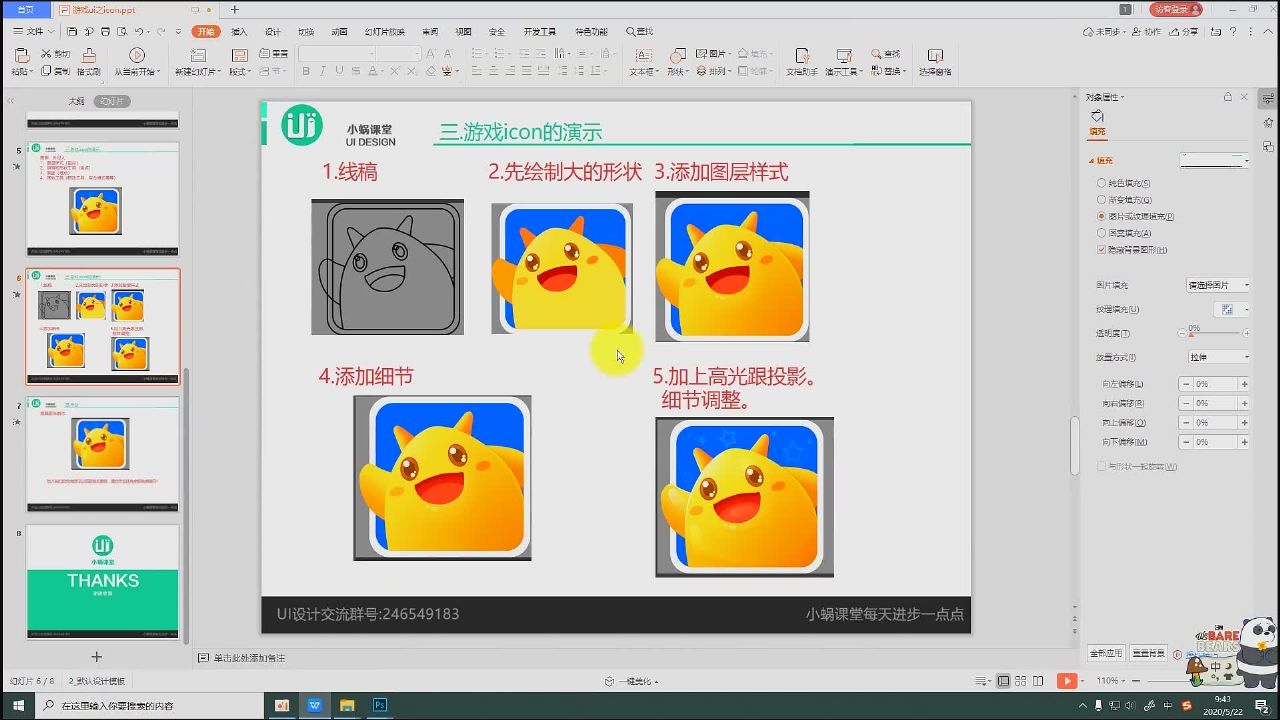Image resolution: width=1280 pixels, height=720 pixels.
Task: Open the Animation (动画) ribbon tab
Action: 339,32
